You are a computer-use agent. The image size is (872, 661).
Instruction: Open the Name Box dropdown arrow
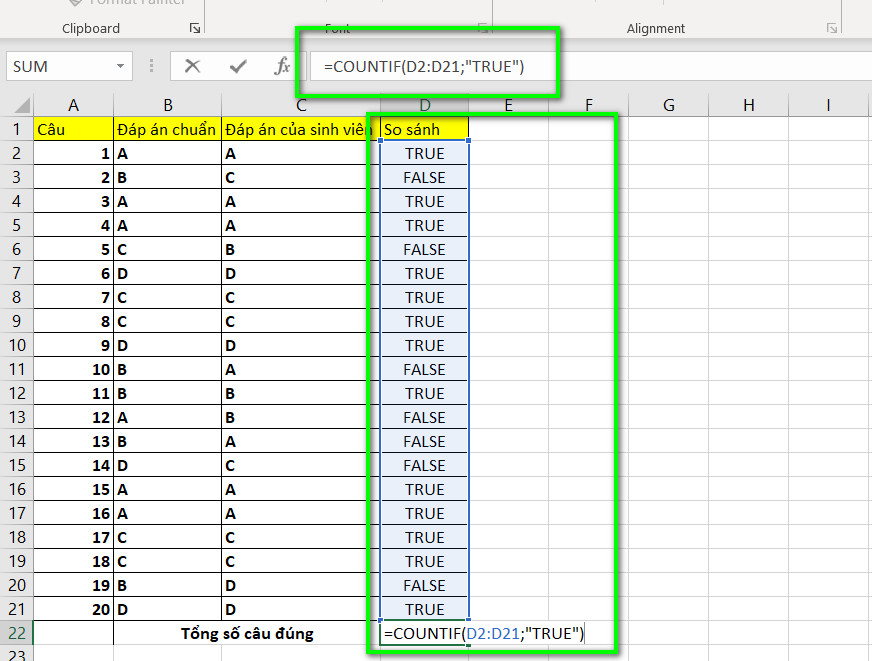tap(122, 65)
